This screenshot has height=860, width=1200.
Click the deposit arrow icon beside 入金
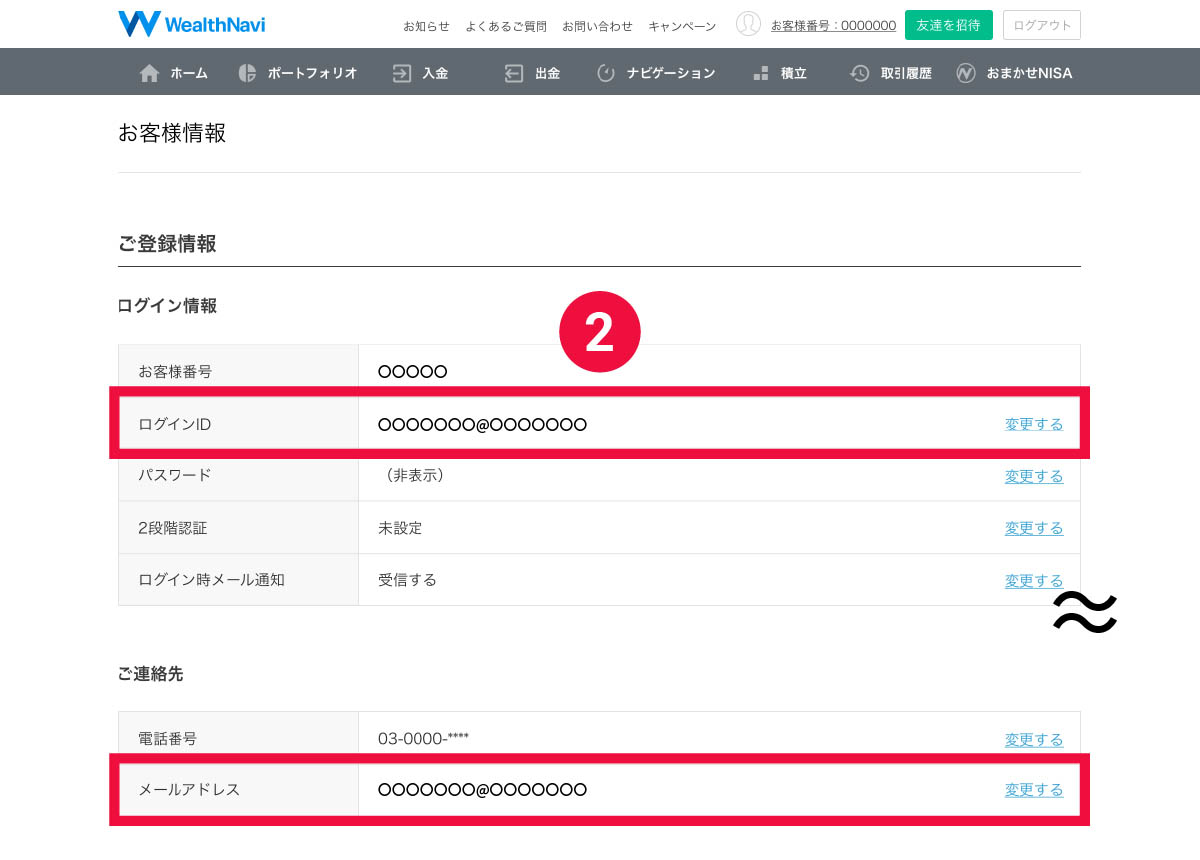click(402, 73)
